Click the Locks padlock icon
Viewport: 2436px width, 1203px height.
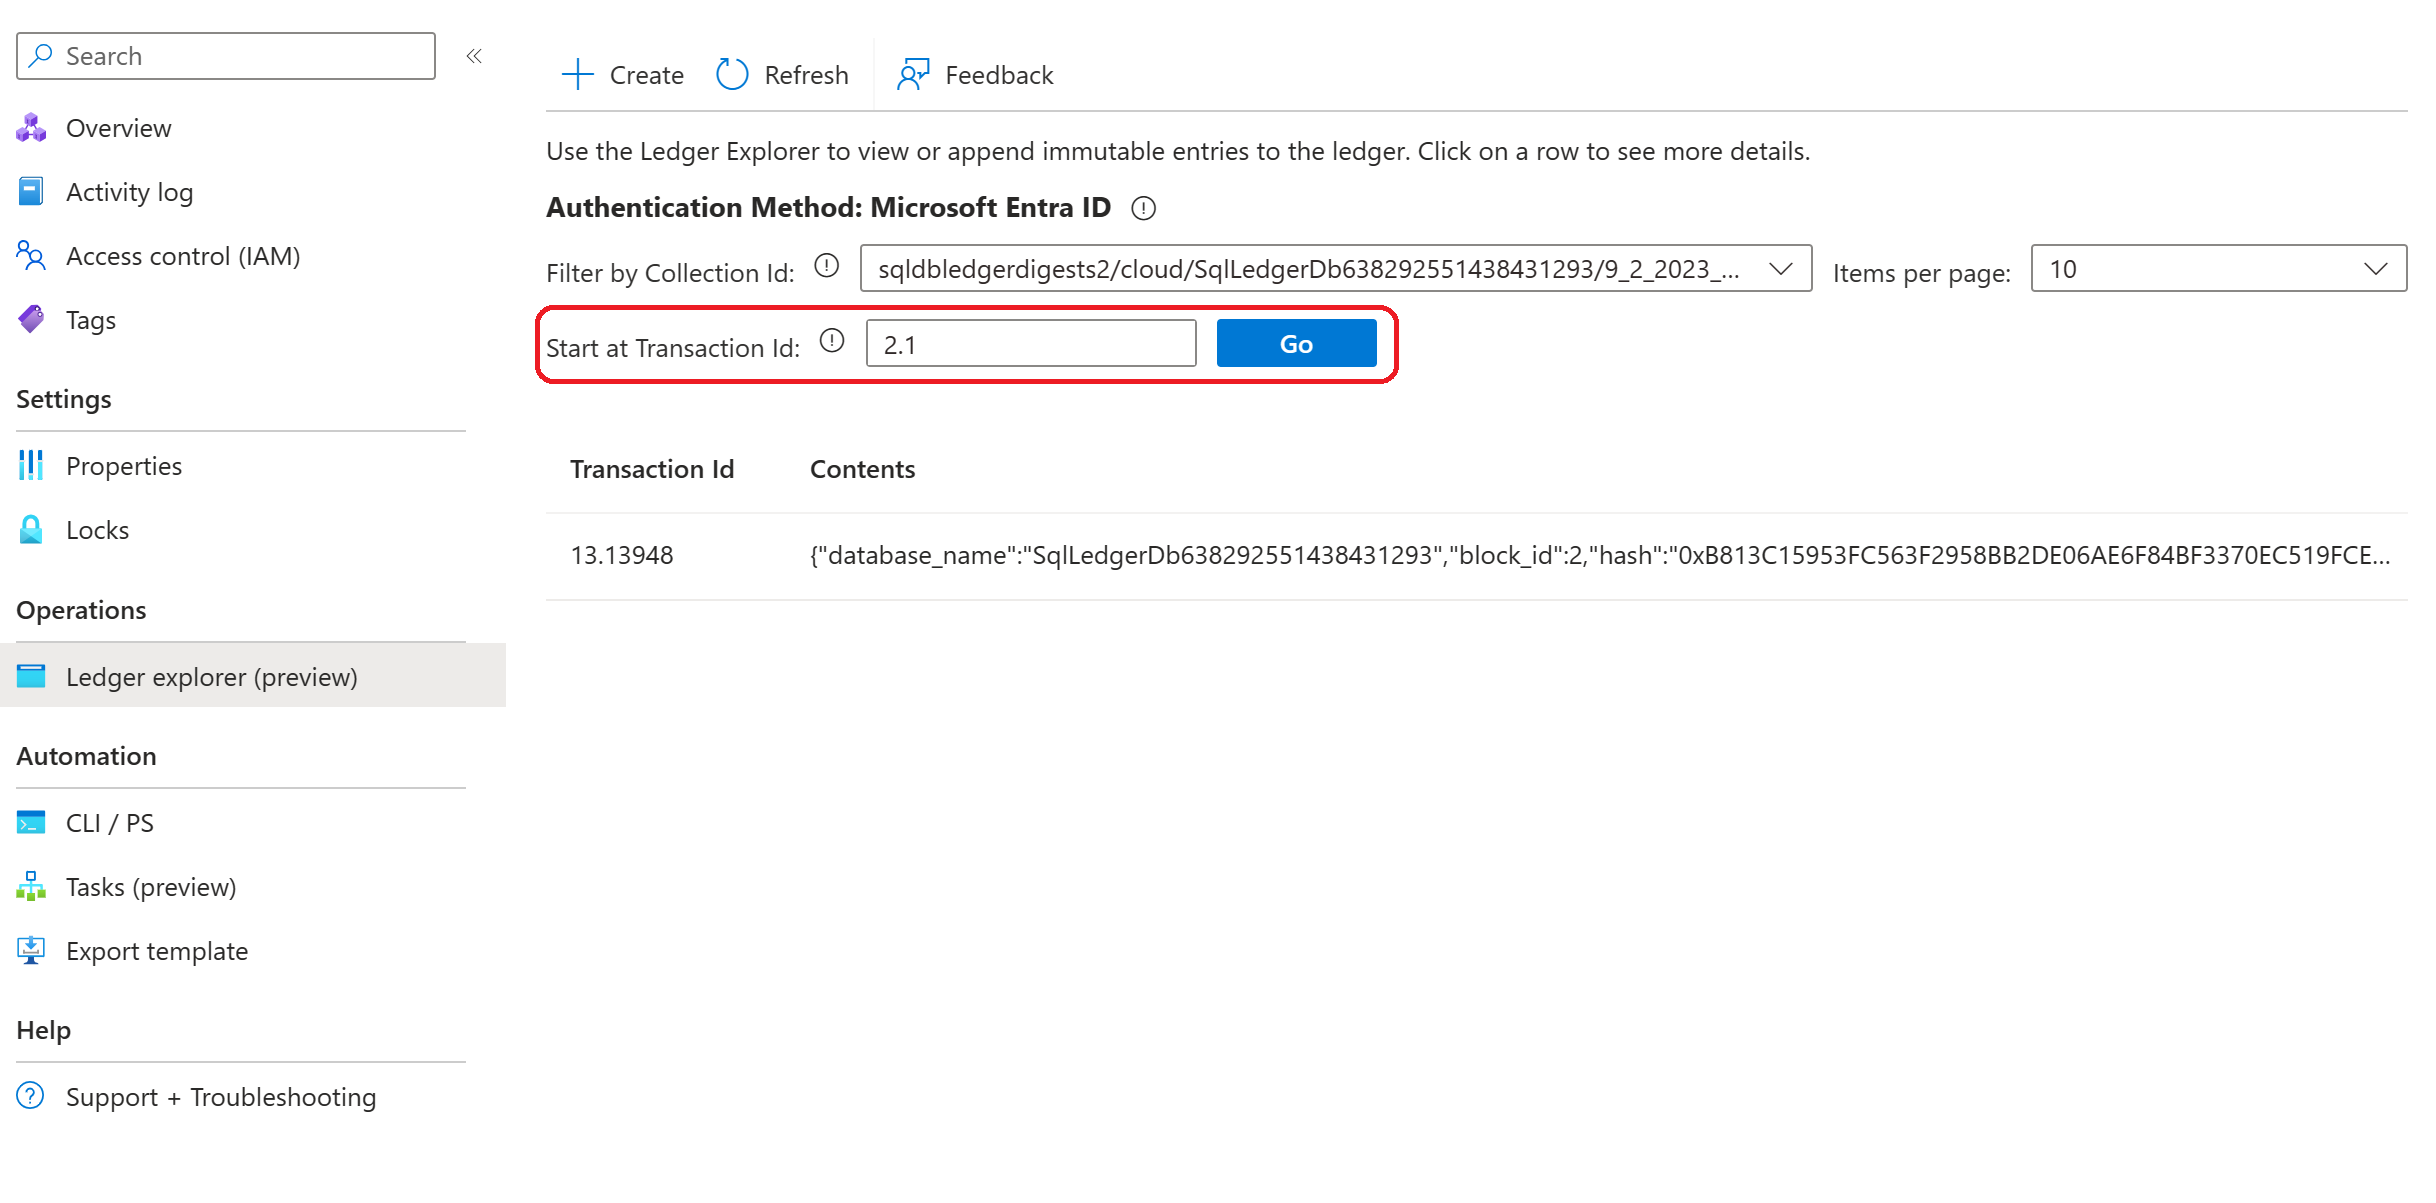(31, 530)
